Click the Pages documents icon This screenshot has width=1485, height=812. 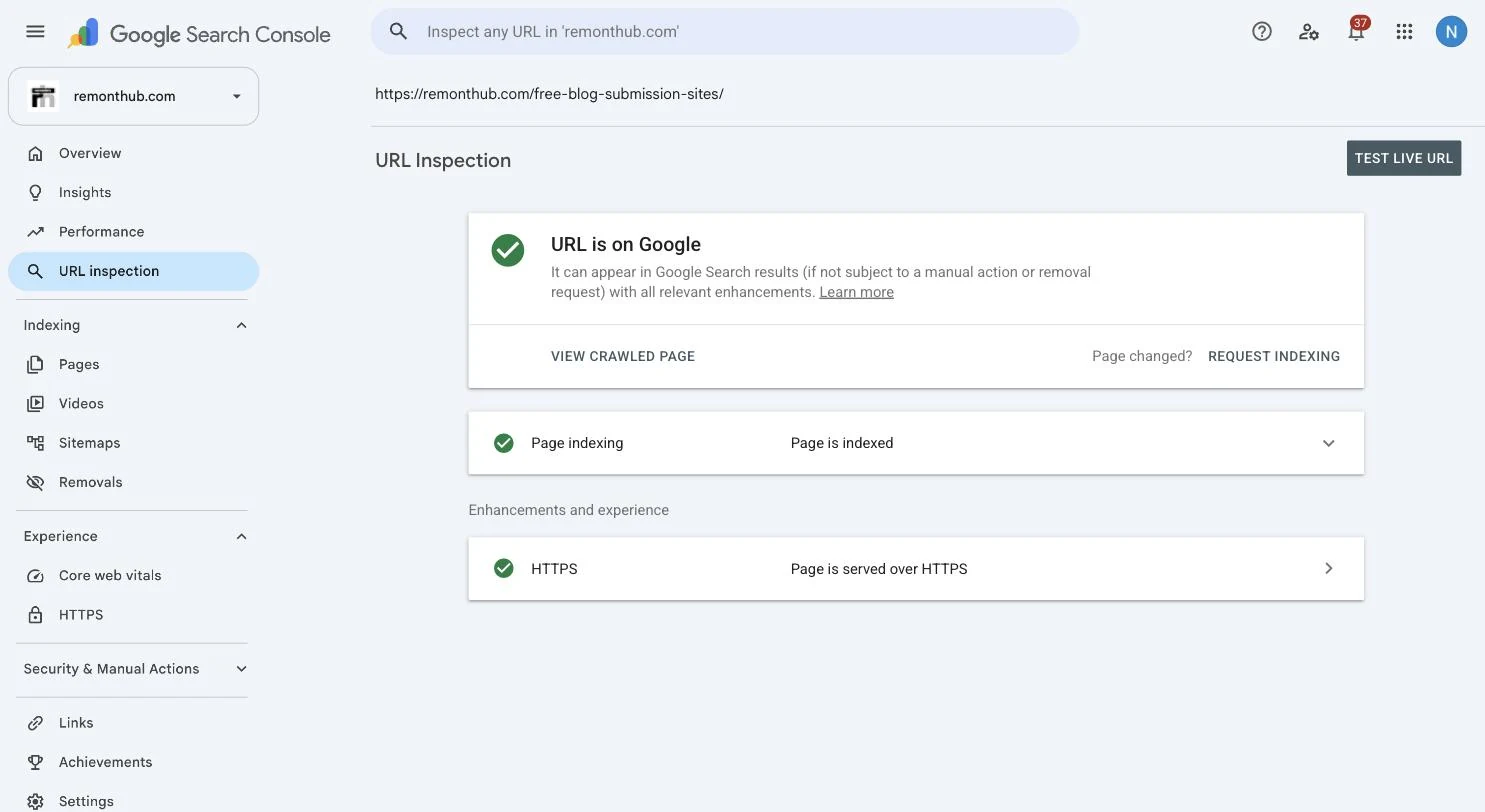[x=36, y=364]
